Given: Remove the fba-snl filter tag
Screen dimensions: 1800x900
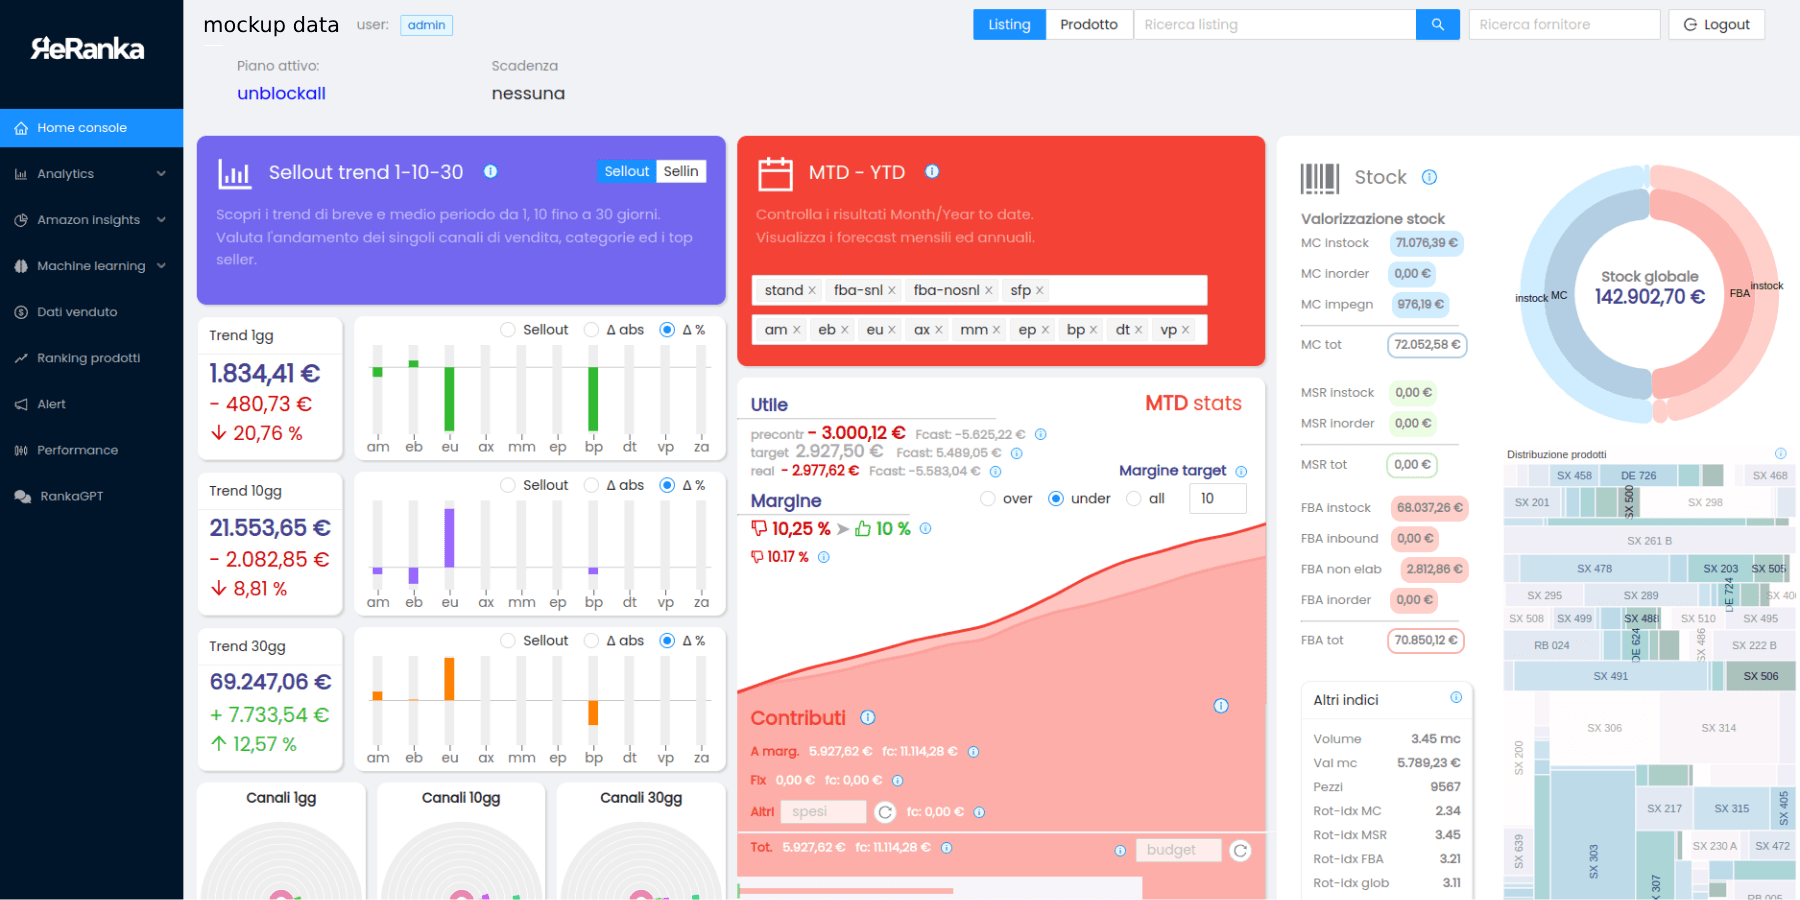Looking at the screenshot, I should click(891, 291).
